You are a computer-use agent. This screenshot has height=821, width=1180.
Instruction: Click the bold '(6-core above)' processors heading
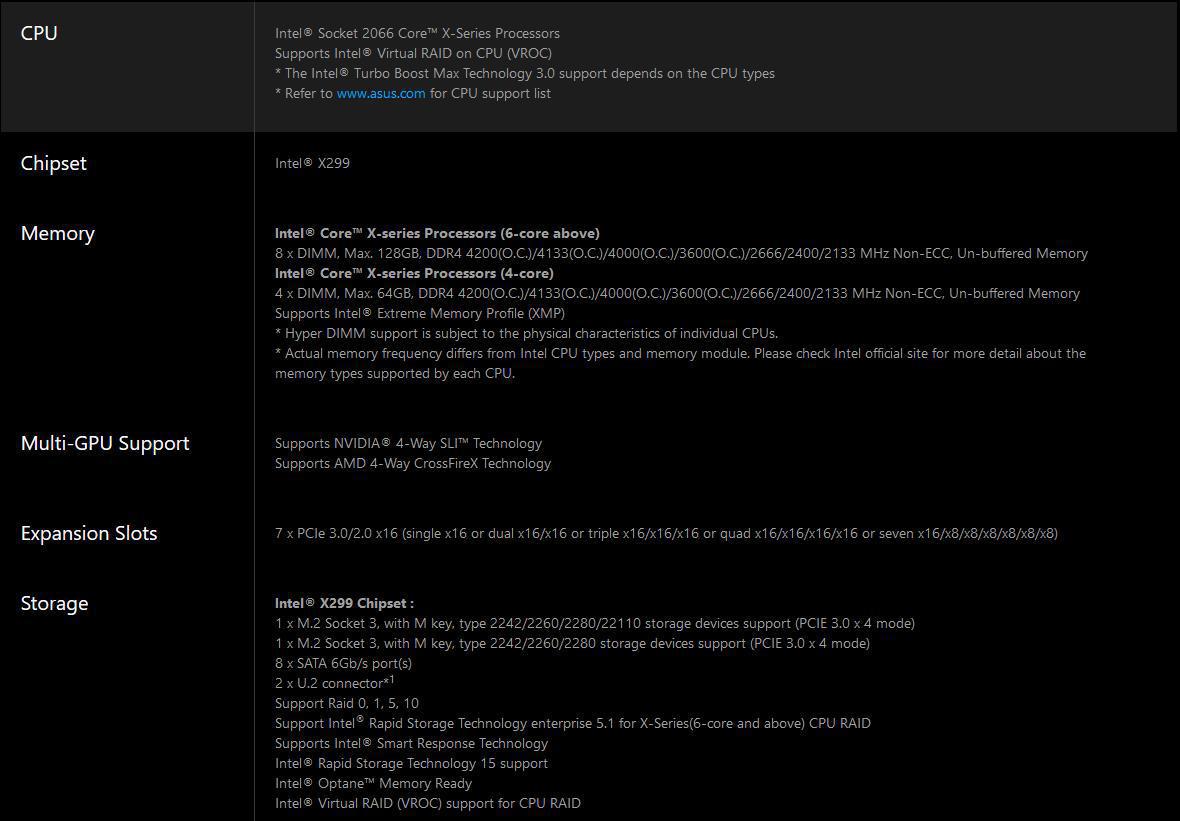click(x=437, y=233)
